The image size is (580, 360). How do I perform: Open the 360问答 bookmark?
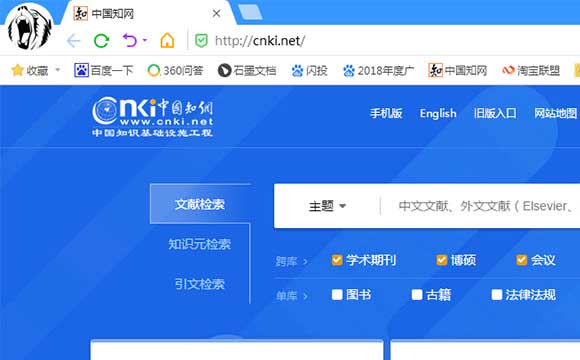pyautogui.click(x=175, y=70)
